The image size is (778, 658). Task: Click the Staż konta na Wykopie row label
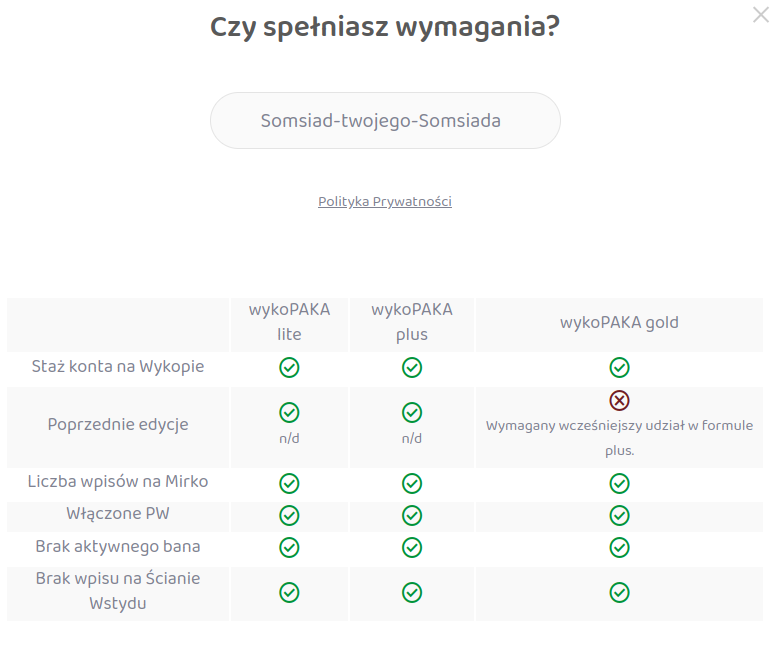pos(118,367)
